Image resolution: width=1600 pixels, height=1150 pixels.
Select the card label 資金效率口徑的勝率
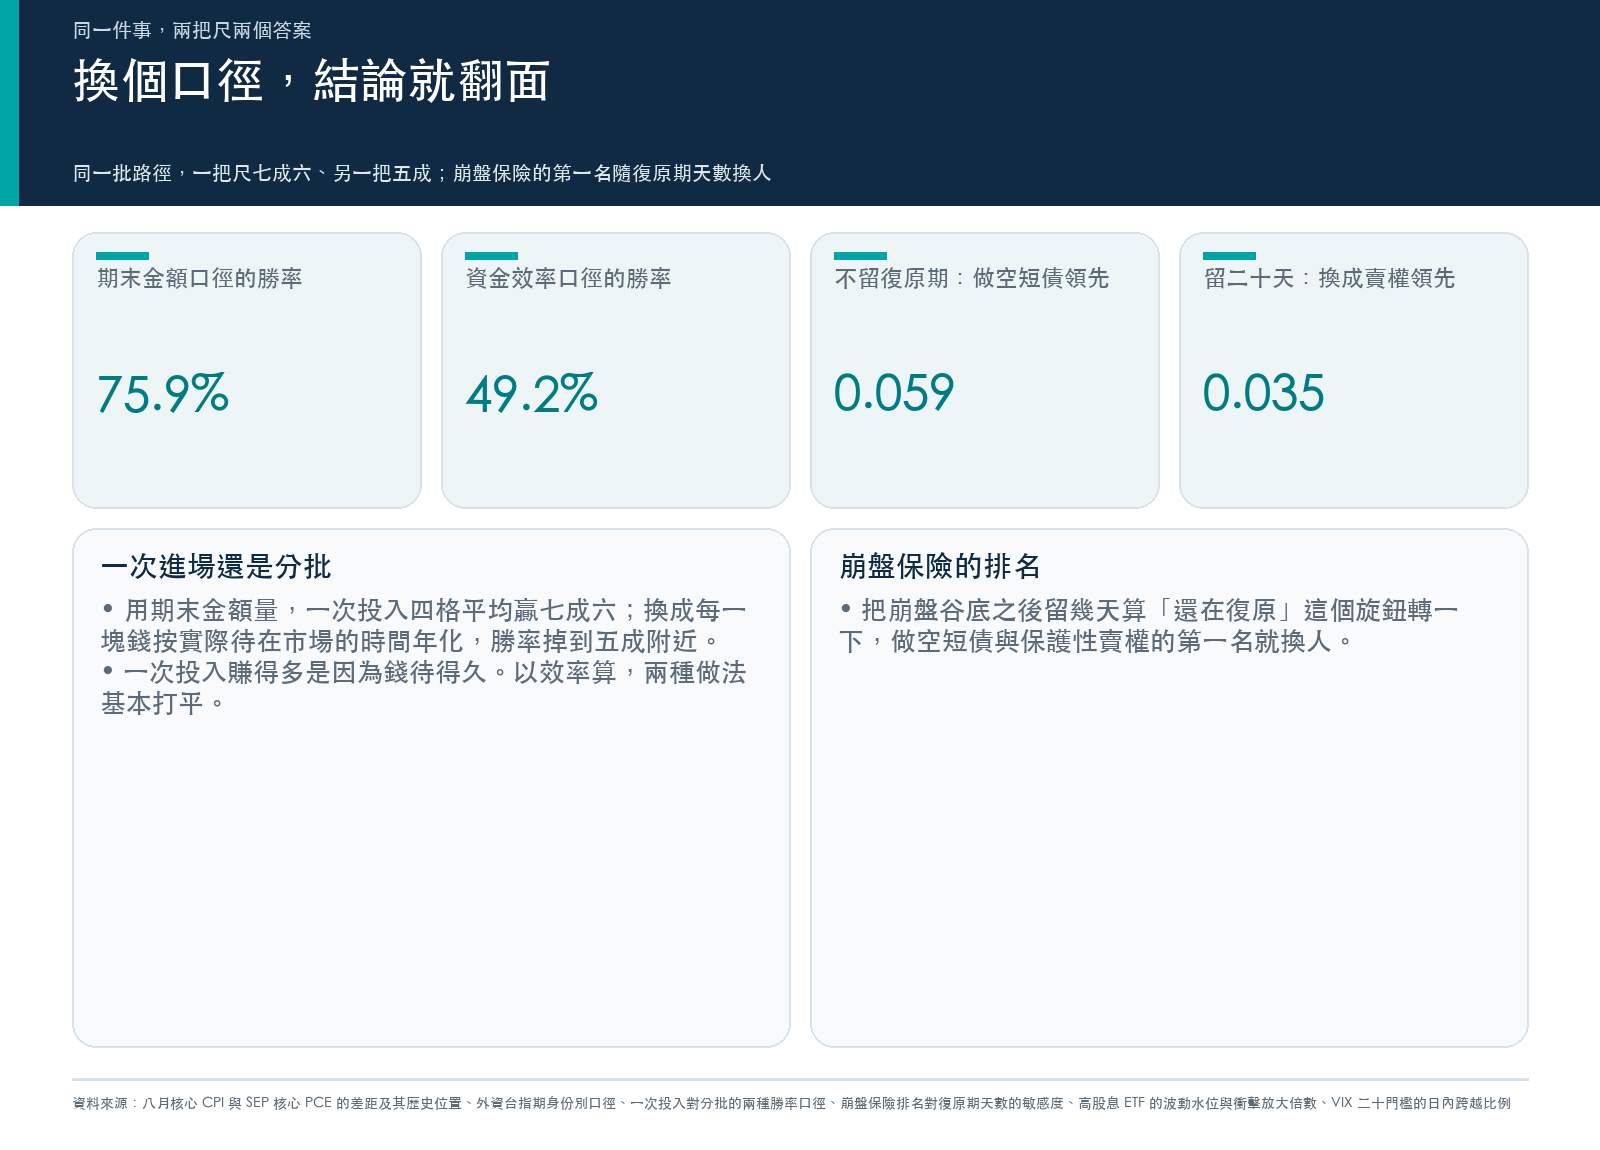point(568,278)
